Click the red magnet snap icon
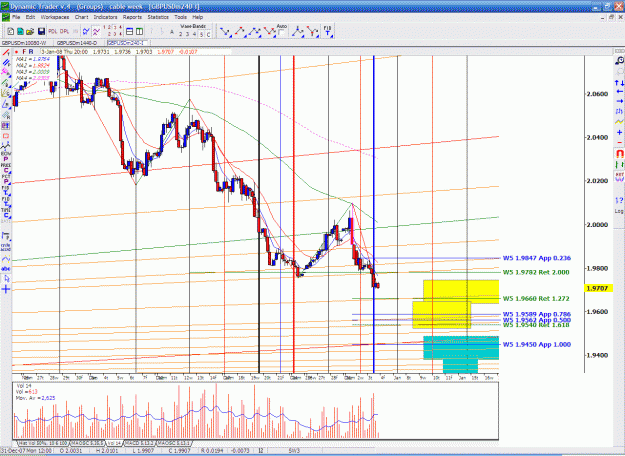 (x=619, y=153)
